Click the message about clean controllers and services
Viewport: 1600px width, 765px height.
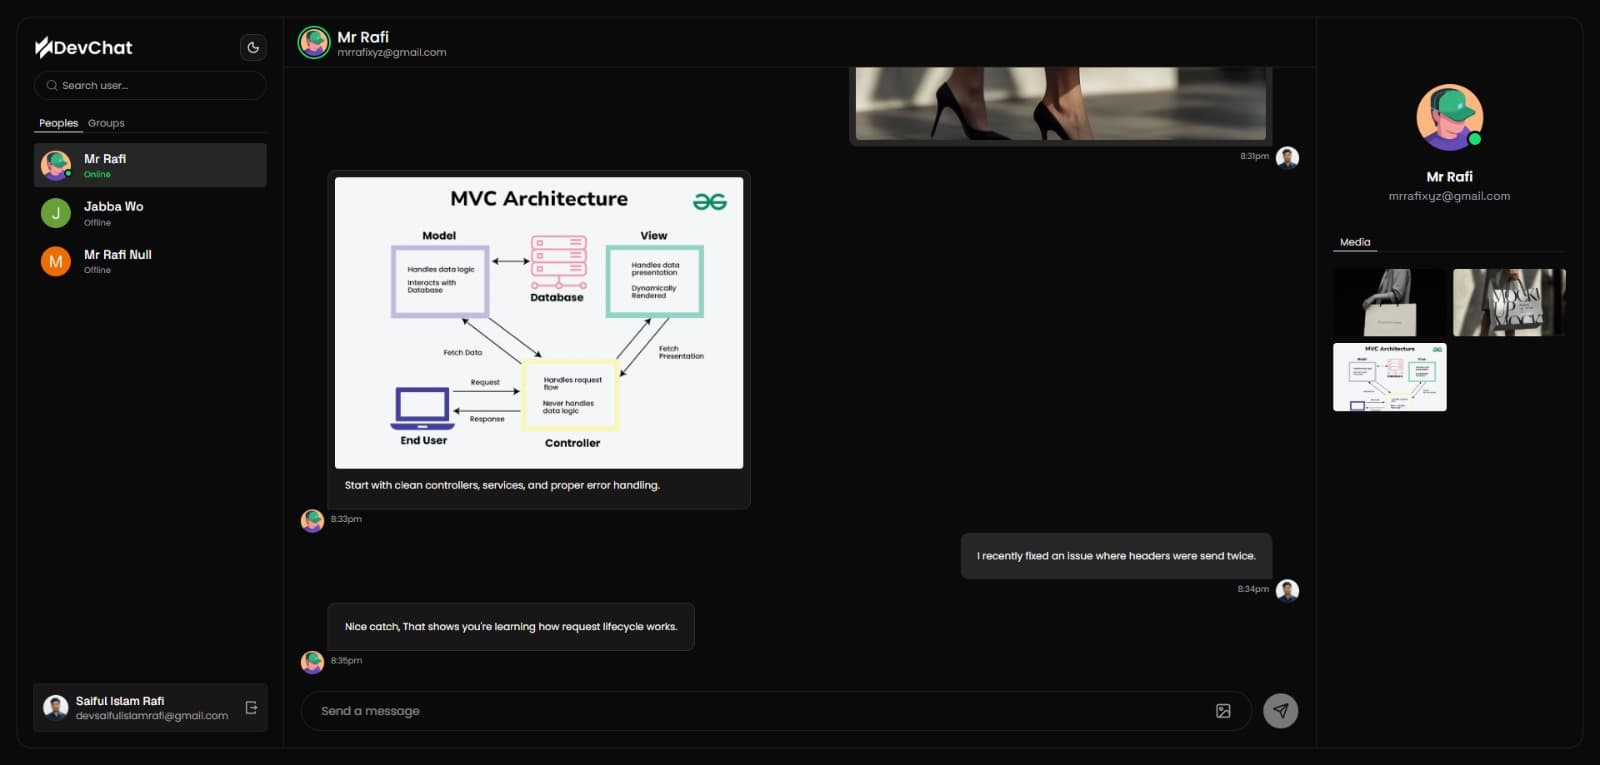502,485
